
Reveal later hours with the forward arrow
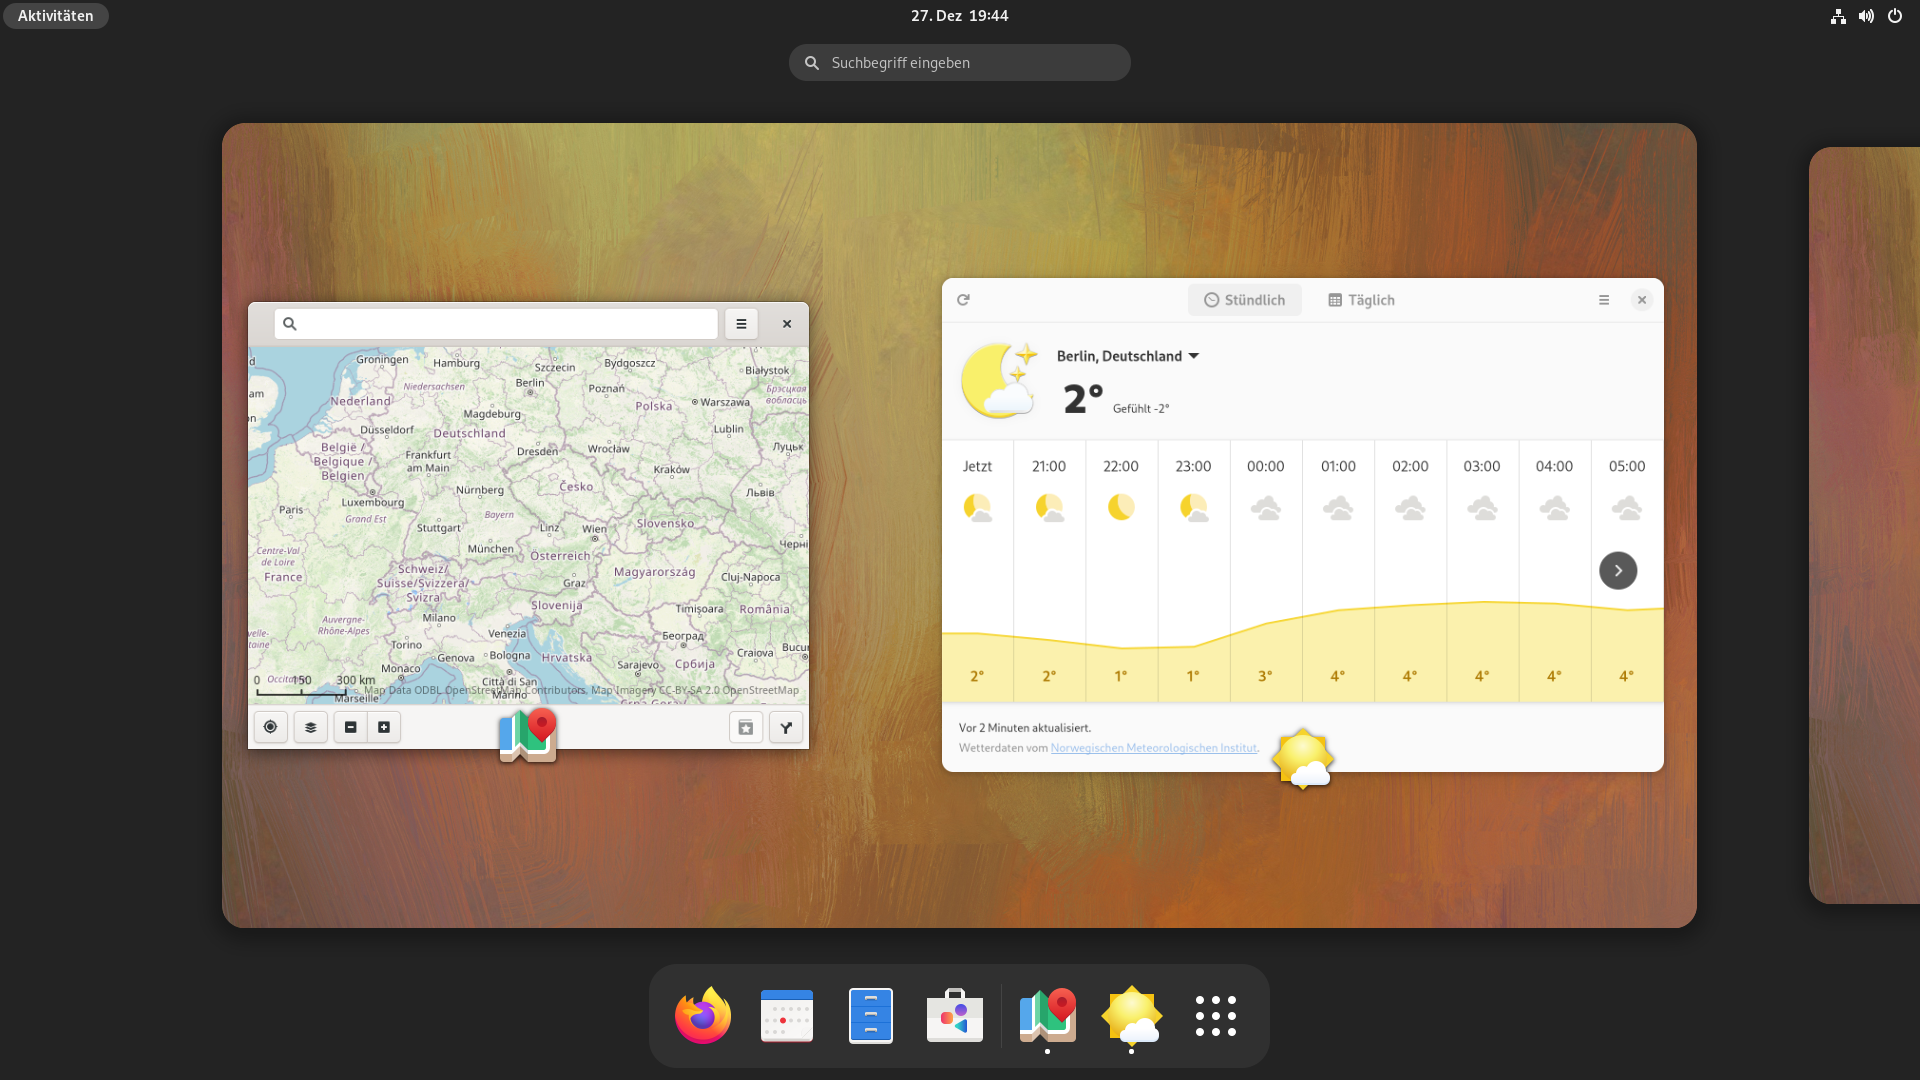[1618, 570]
